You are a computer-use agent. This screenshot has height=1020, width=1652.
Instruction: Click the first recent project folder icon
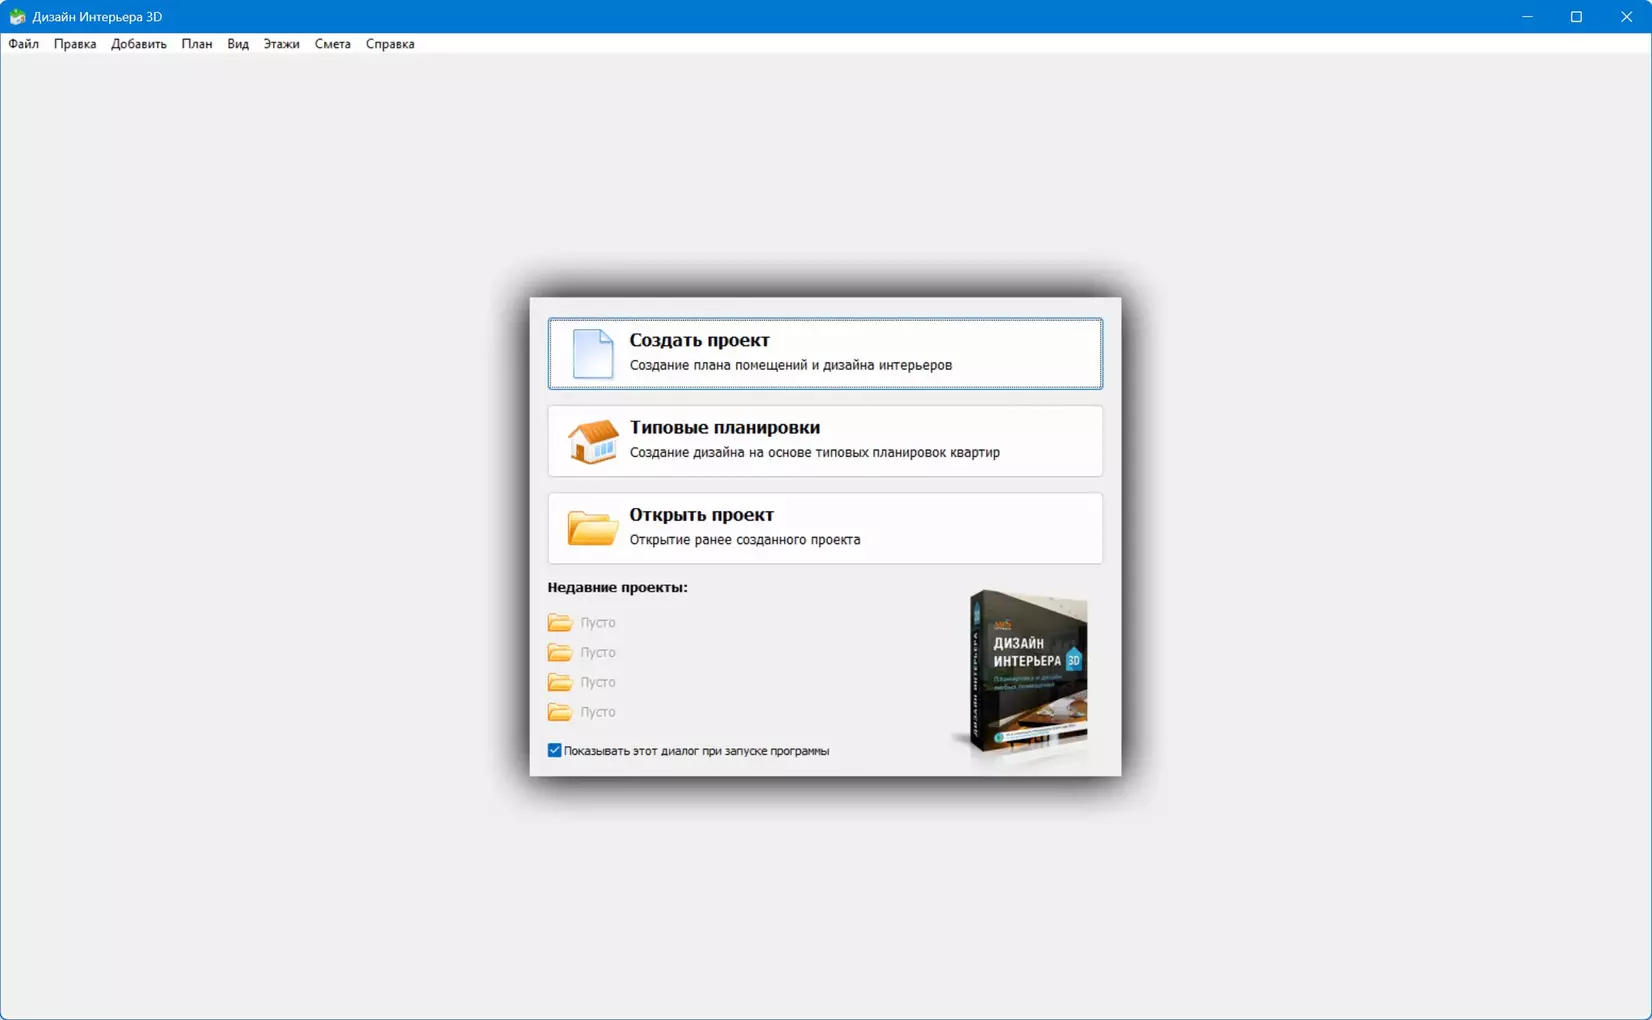560,622
